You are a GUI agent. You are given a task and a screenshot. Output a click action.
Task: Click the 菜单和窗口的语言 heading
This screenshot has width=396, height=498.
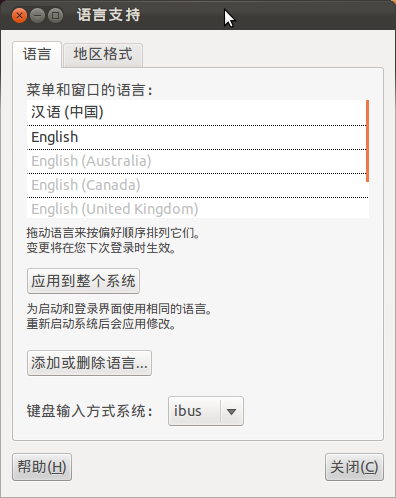tap(90, 90)
